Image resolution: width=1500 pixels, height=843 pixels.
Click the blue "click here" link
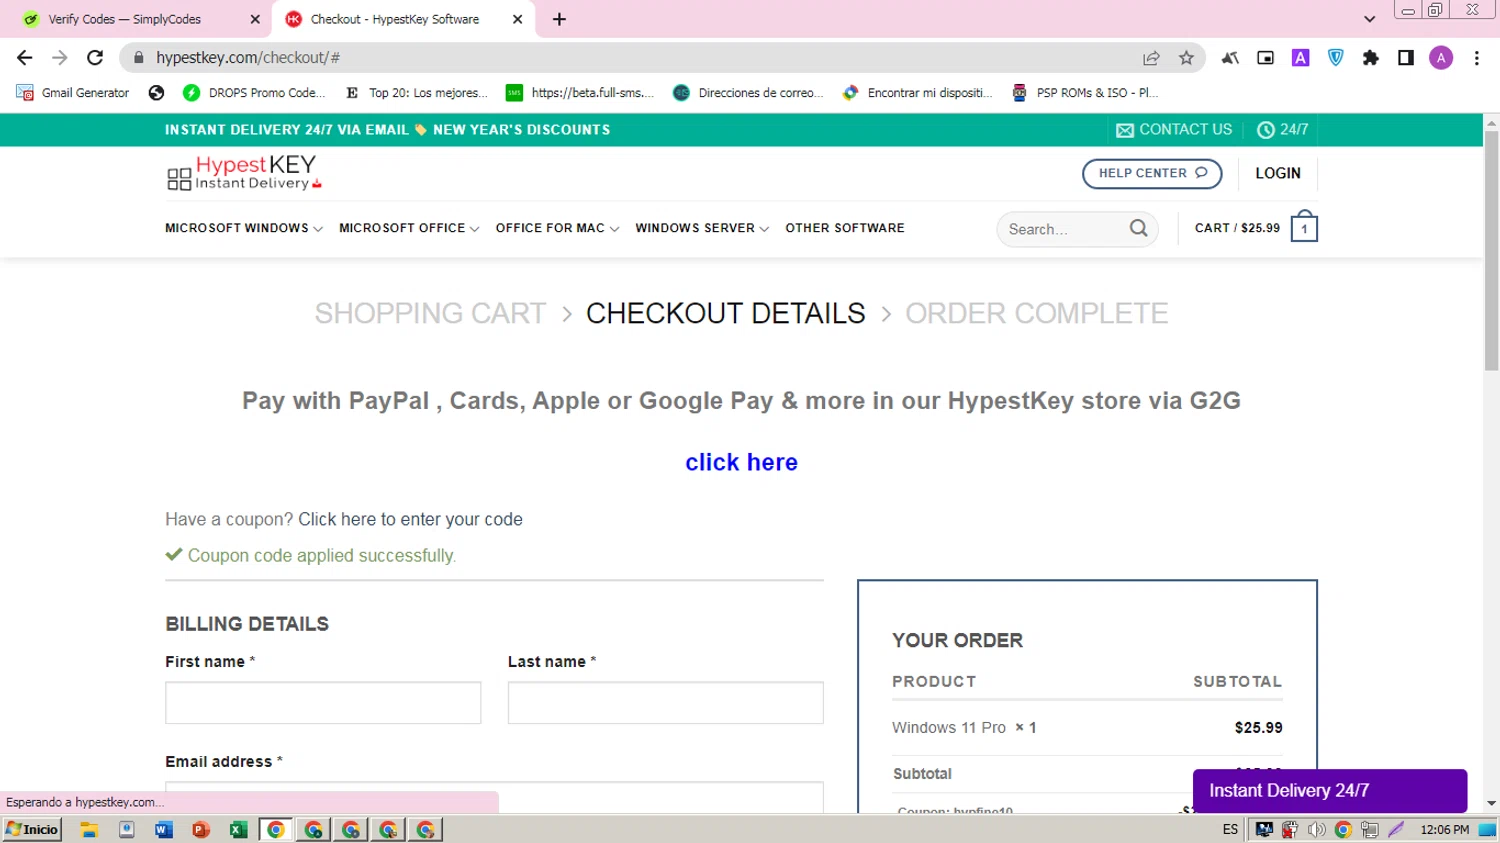pyautogui.click(x=741, y=462)
